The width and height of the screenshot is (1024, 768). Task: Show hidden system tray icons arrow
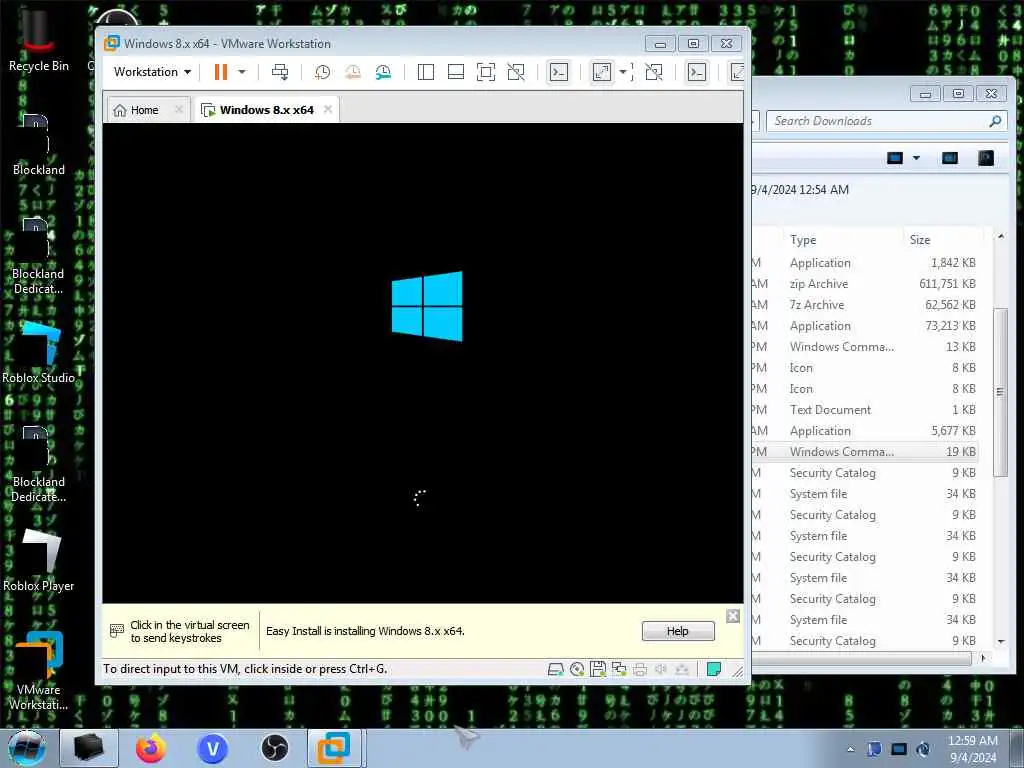(x=850, y=749)
